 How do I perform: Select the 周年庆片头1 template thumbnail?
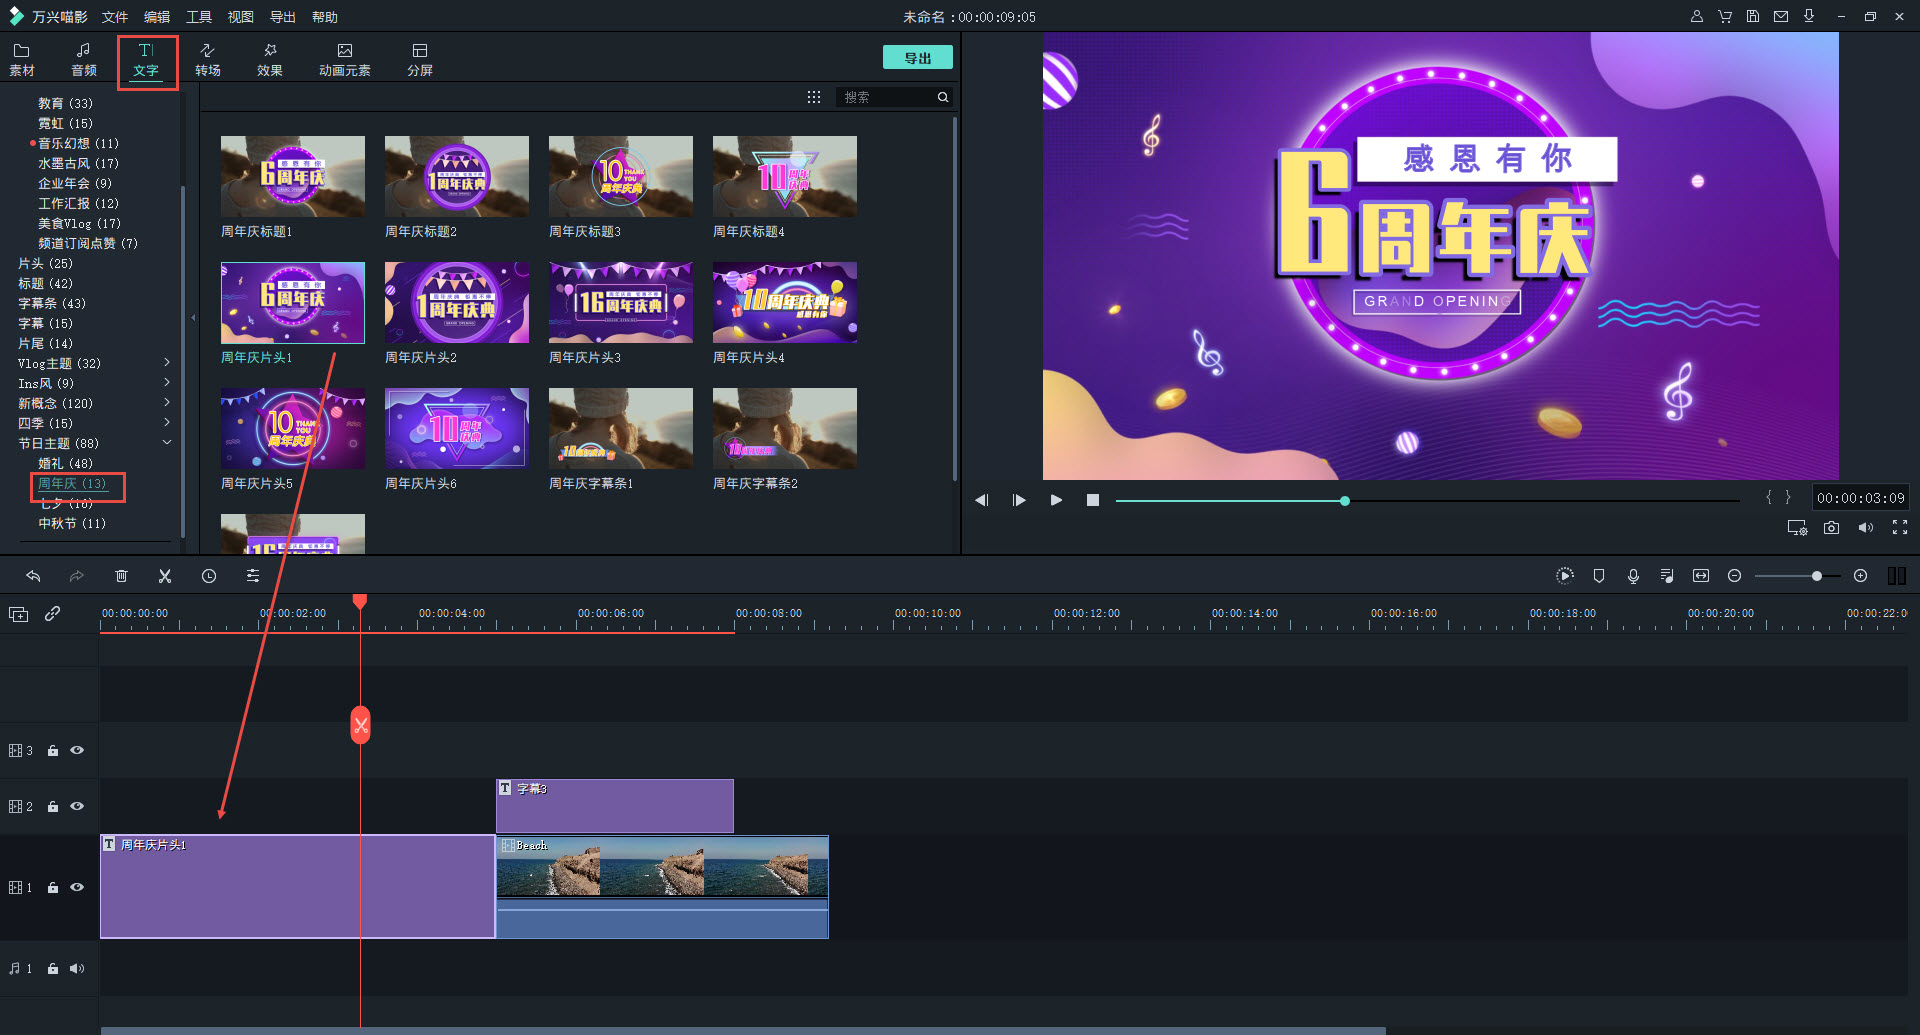point(292,302)
